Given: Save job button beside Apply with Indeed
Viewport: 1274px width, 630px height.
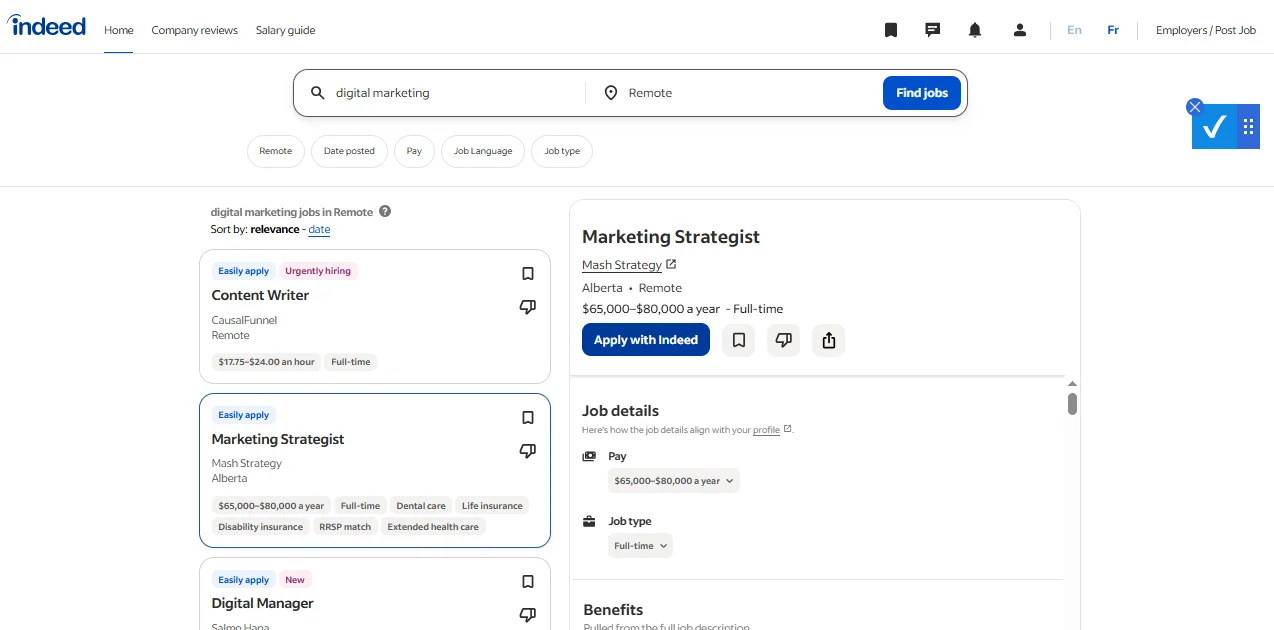Looking at the screenshot, I should [739, 340].
